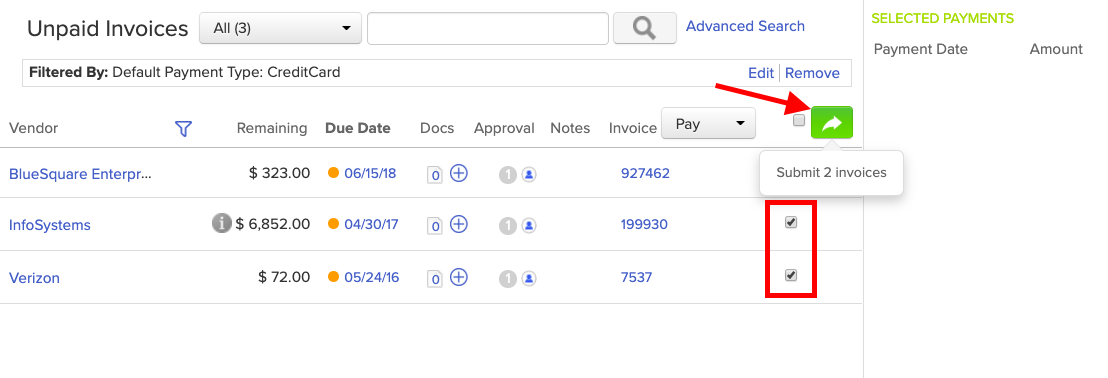Toggle the select-all invoices checkbox
1108x378 pixels.
(799, 120)
